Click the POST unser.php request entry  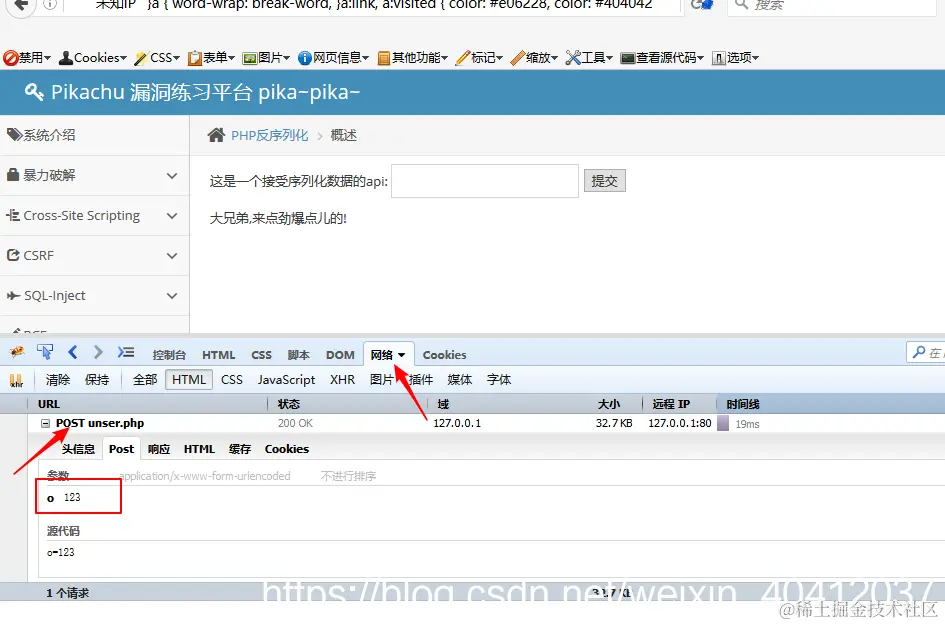click(x=100, y=424)
